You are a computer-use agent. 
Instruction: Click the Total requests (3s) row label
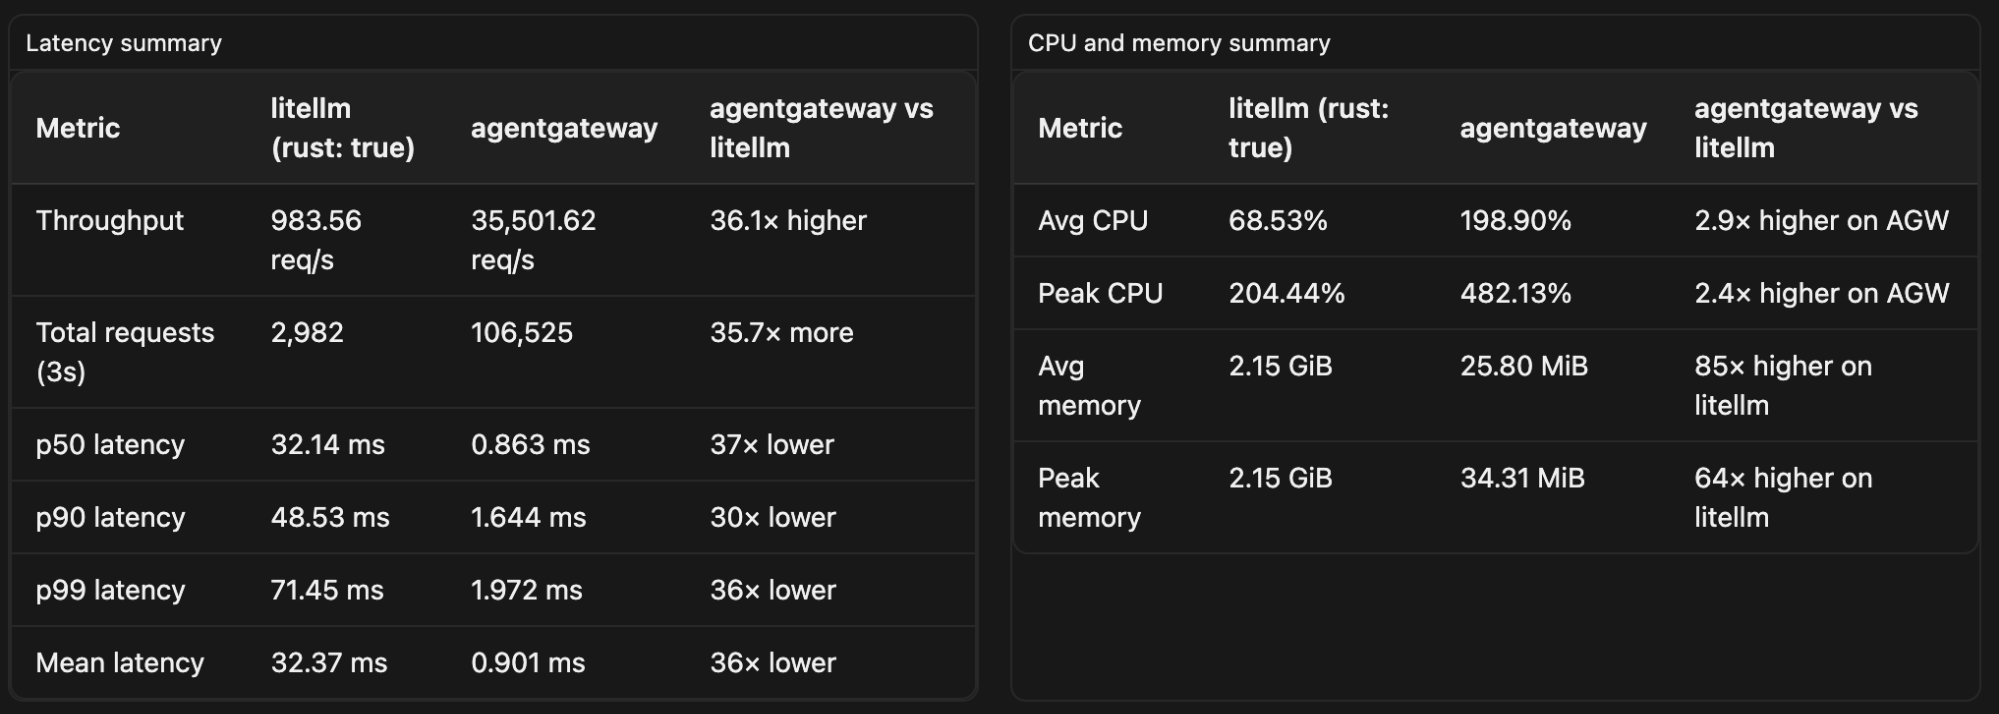125,352
